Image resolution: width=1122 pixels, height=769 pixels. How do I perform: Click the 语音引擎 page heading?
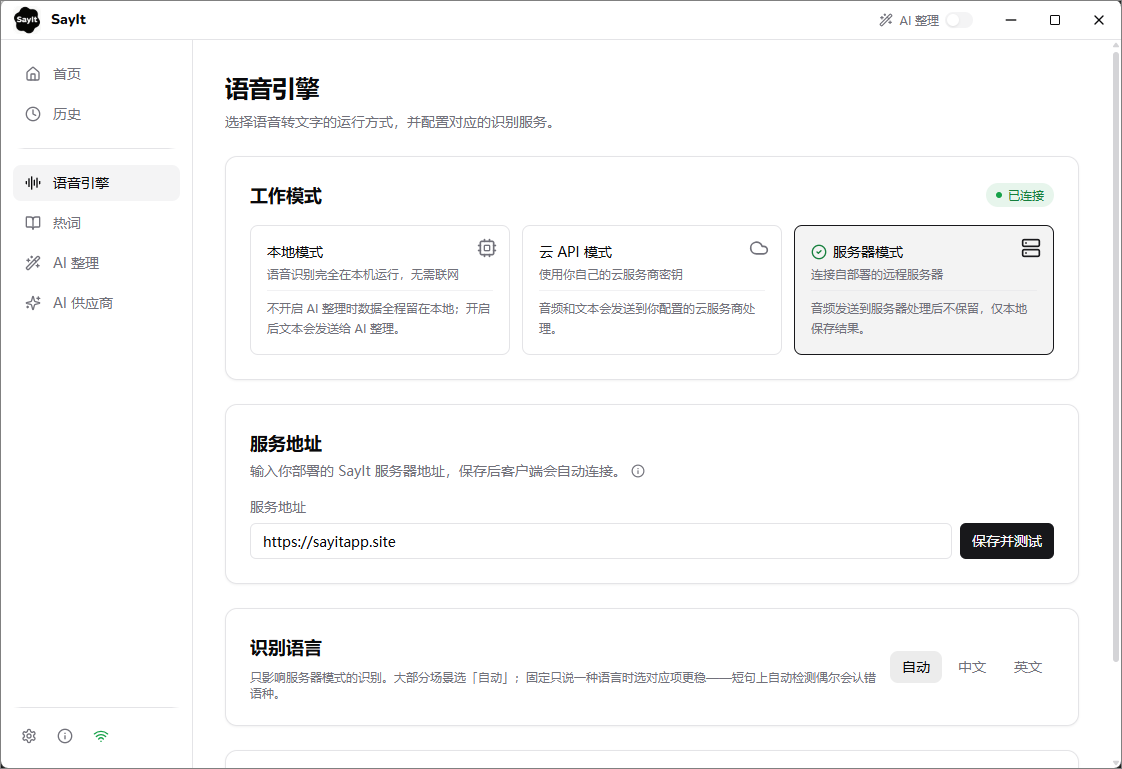point(272,89)
